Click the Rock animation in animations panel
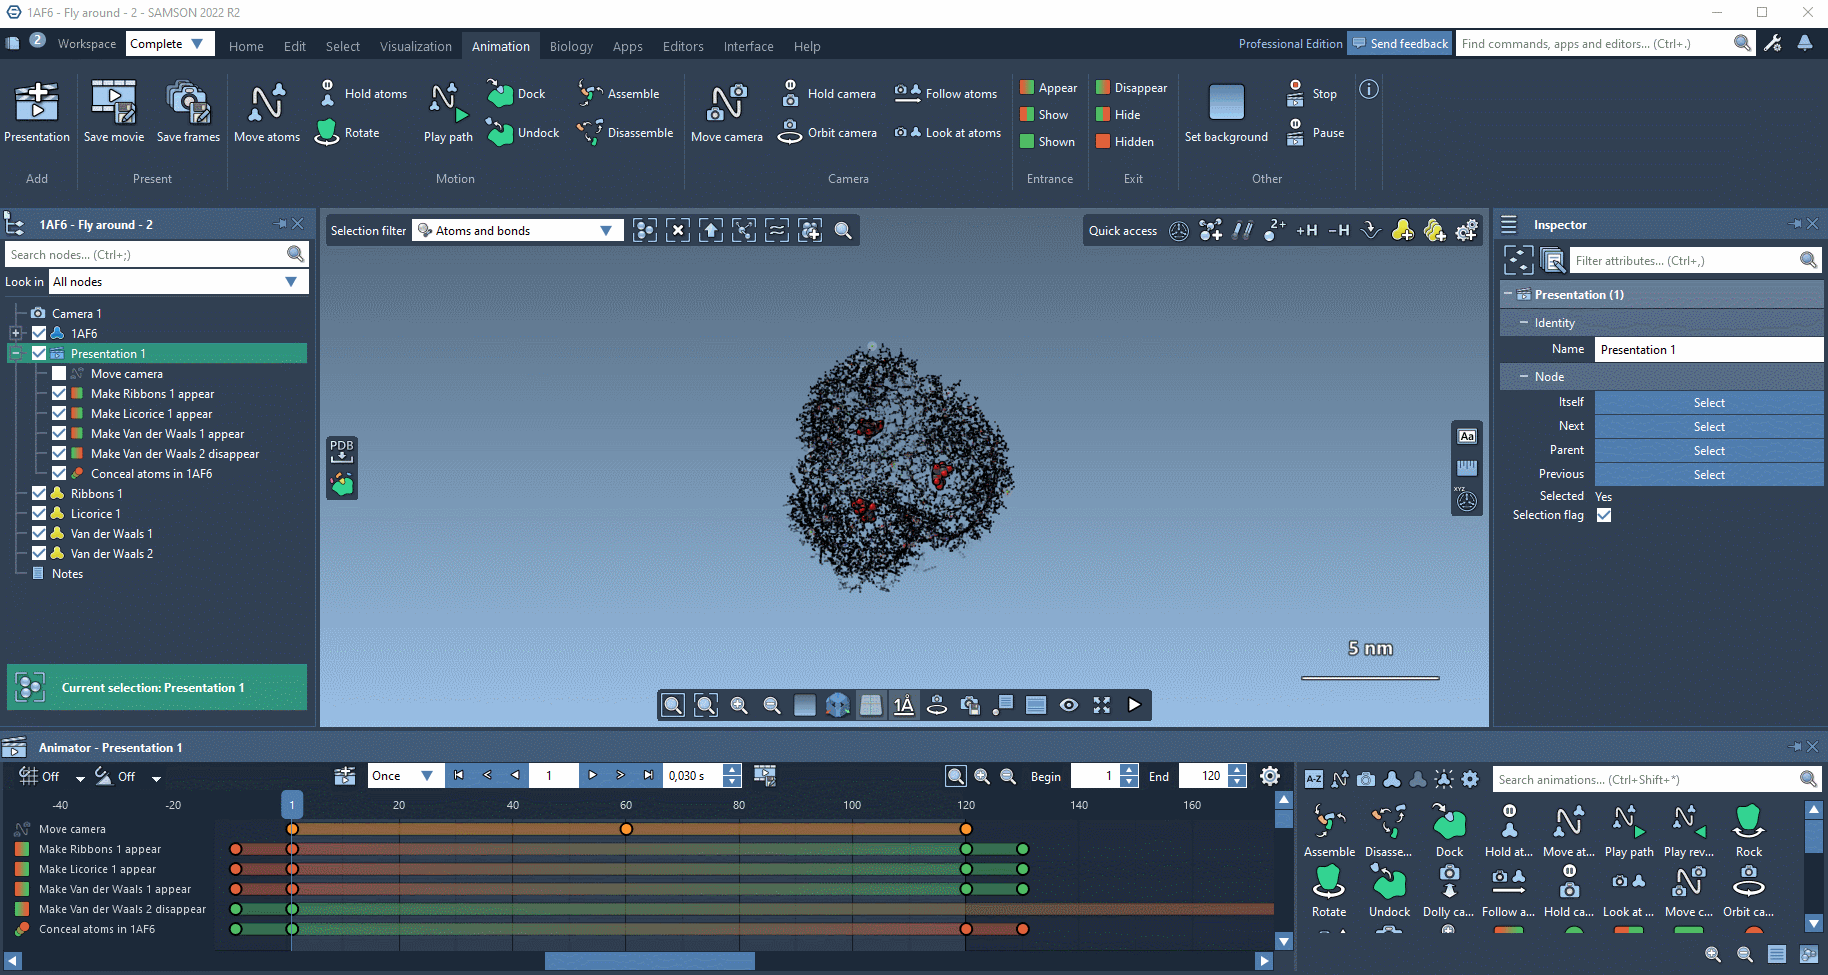 pos(1748,823)
